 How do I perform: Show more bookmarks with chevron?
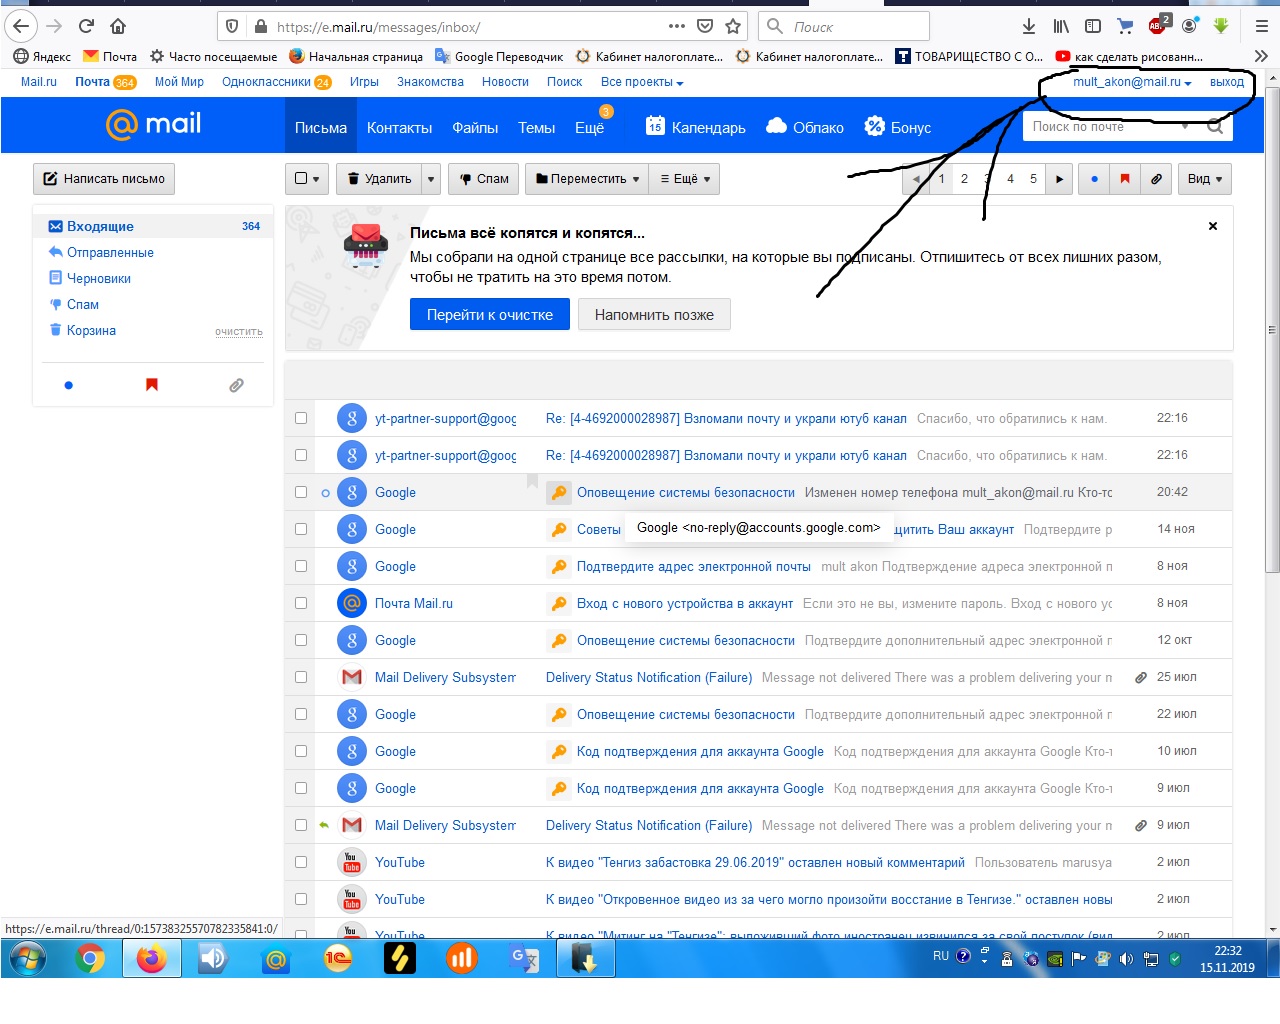tap(1261, 56)
